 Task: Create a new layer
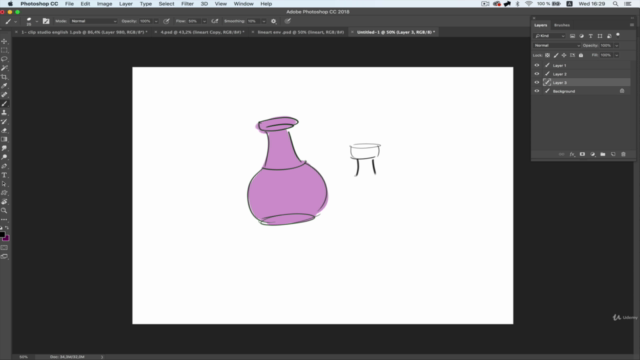(x=613, y=154)
